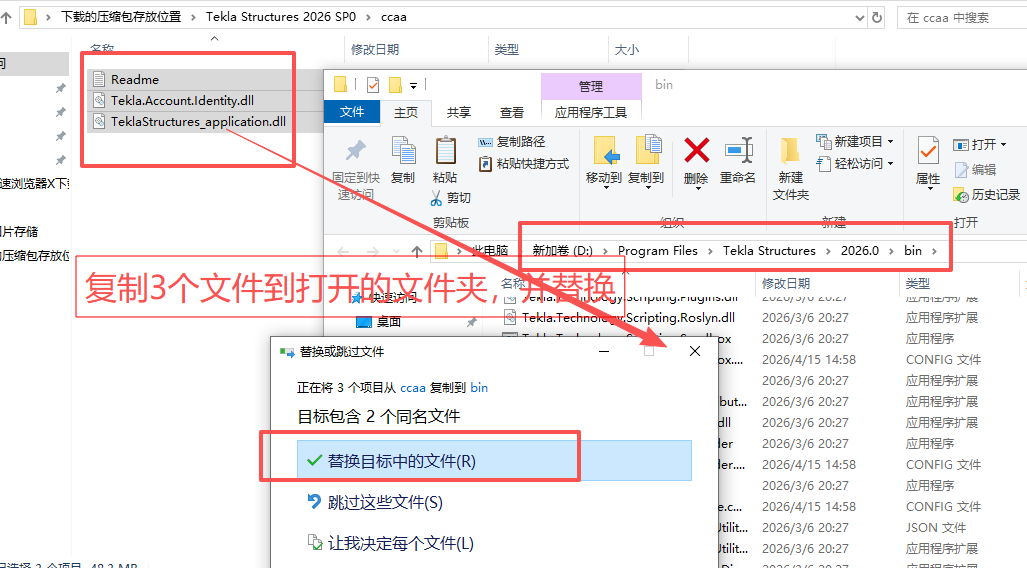The height and width of the screenshot is (568, 1027).
Task: Sort ccaa list by Type header
Action: point(506,50)
